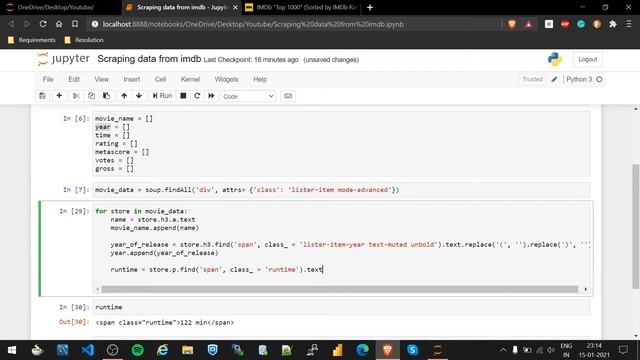Go to the browser home page
640x360 pixels.
pyautogui.click(x=59, y=24)
